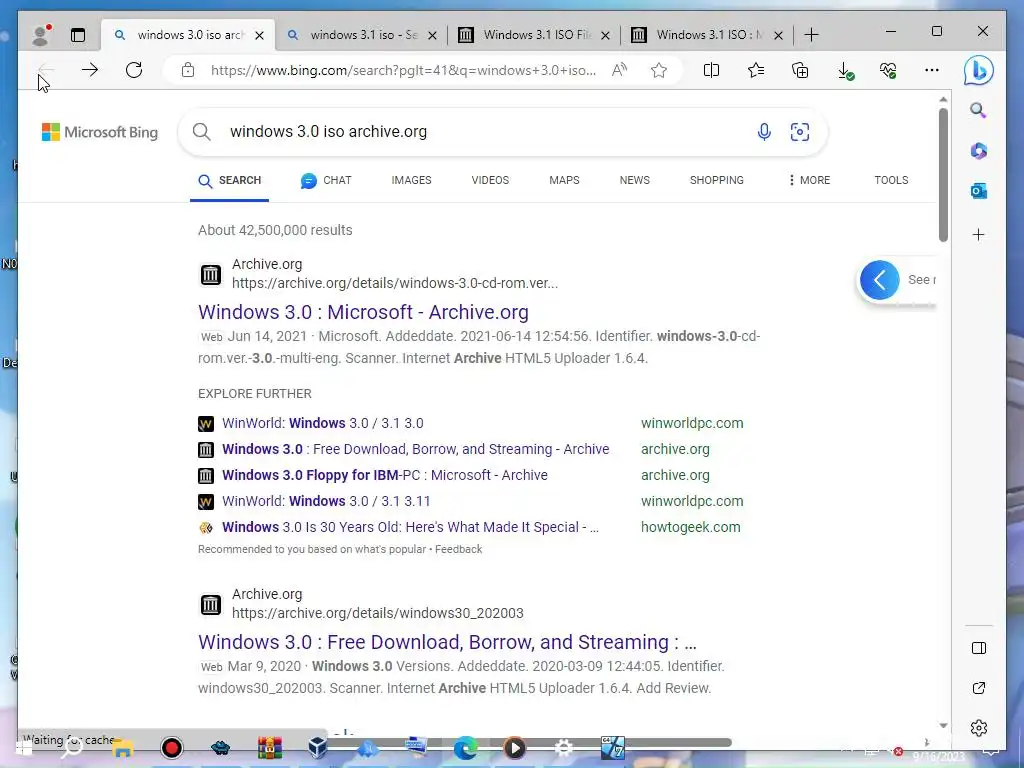This screenshot has height=768, width=1024.
Task: Switch to the 'Windows 3.1 ISO :' tab
Action: click(708, 35)
